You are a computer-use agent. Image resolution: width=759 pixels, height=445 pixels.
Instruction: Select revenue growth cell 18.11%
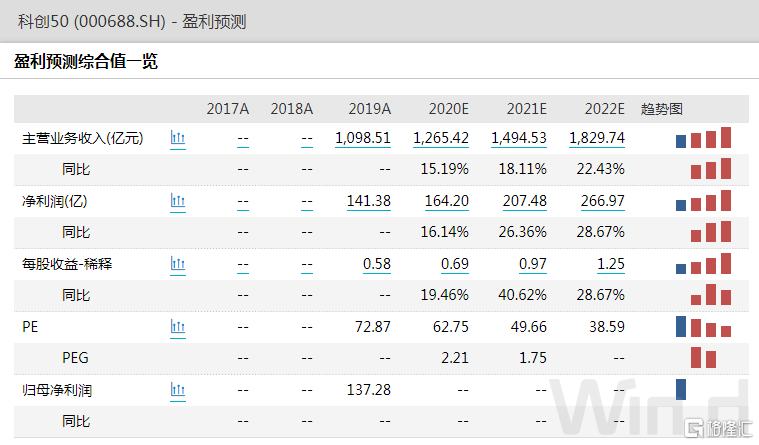coord(522,169)
